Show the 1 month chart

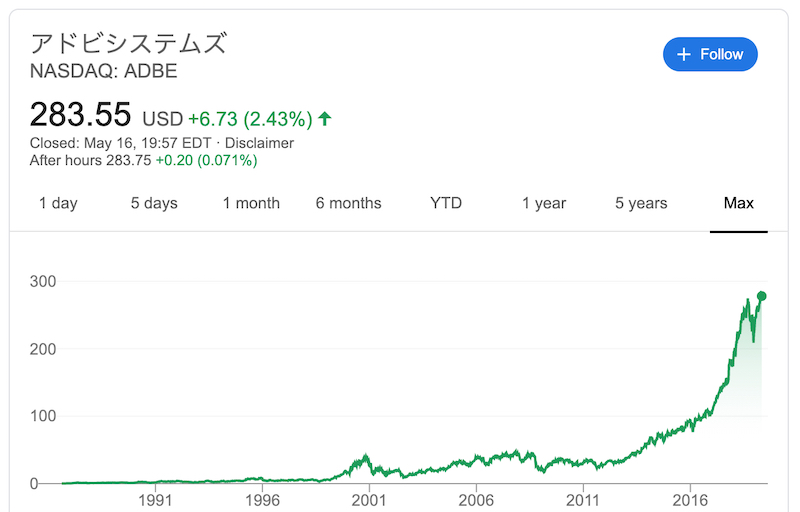click(x=251, y=203)
